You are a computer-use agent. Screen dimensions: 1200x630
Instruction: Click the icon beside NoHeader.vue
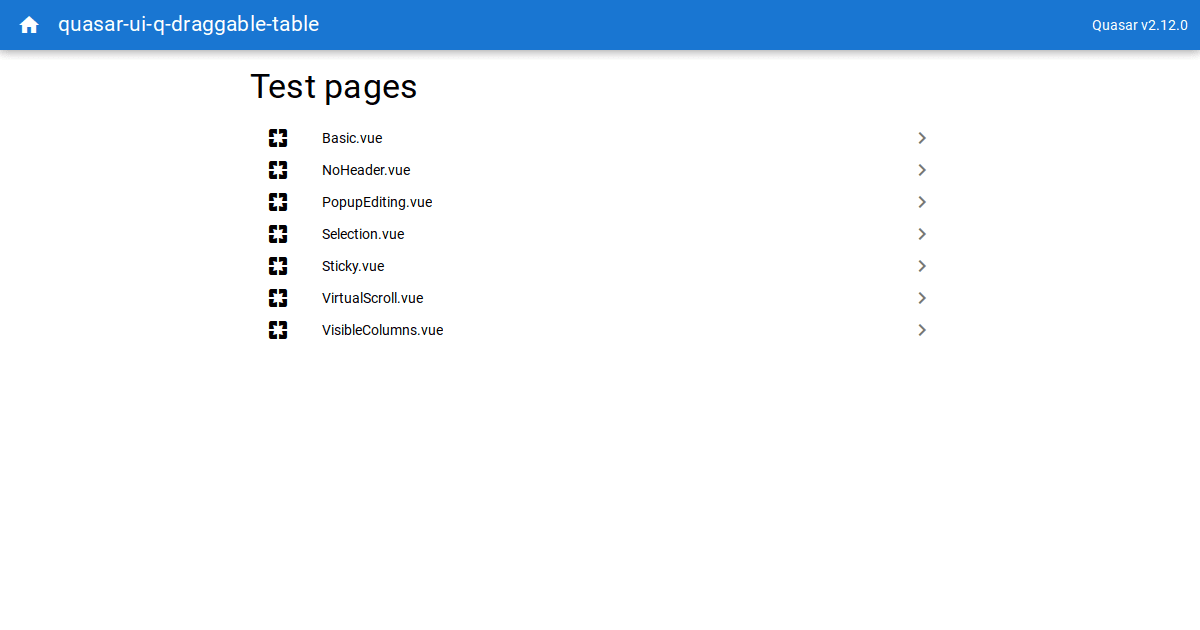click(x=278, y=170)
